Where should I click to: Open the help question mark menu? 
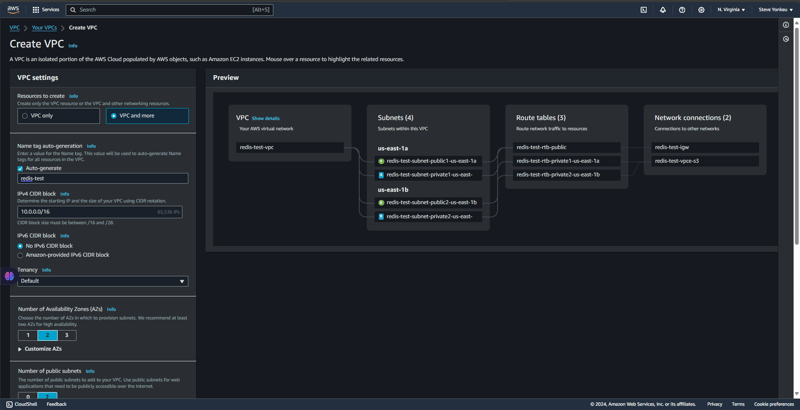[682, 10]
